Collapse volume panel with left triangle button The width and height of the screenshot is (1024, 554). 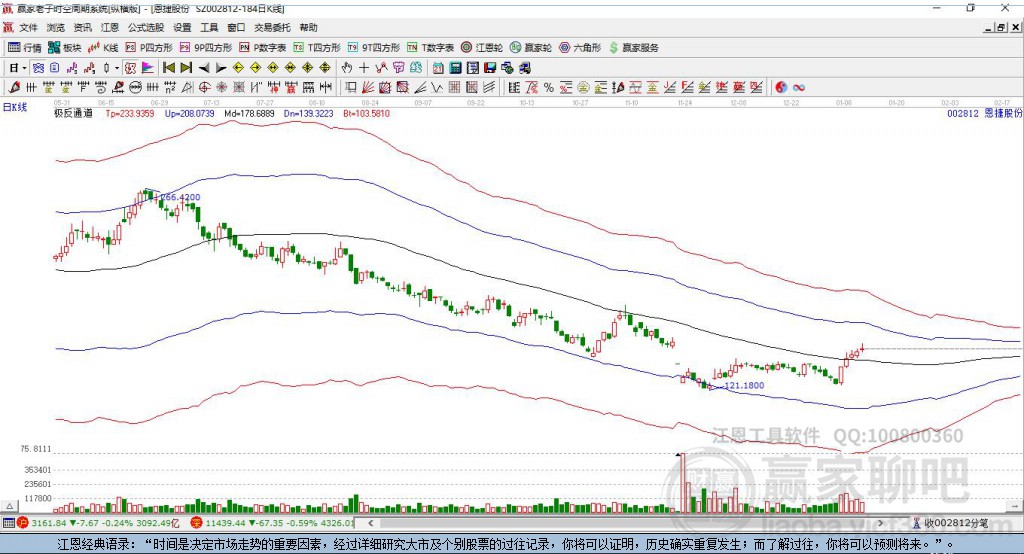[10, 506]
